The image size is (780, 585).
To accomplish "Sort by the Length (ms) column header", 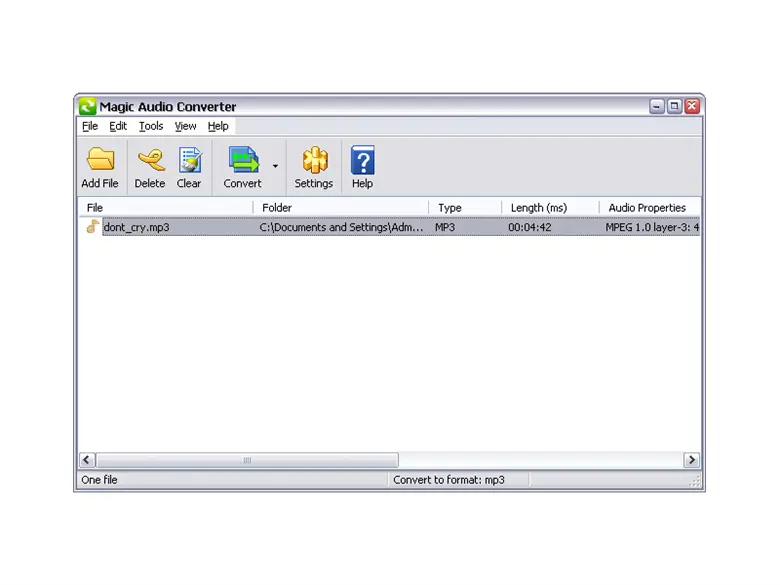I will (x=550, y=207).
